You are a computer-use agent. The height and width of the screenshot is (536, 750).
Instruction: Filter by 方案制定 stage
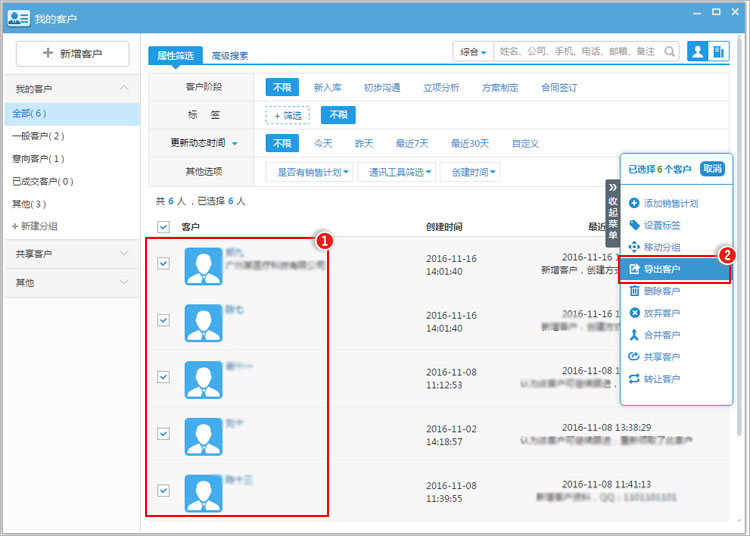(500, 88)
